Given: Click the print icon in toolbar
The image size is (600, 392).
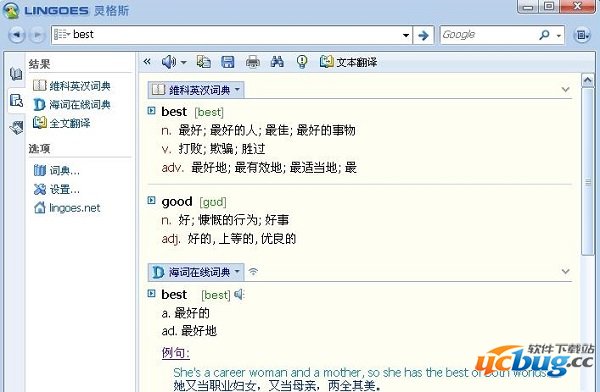Looking at the screenshot, I should [253, 62].
